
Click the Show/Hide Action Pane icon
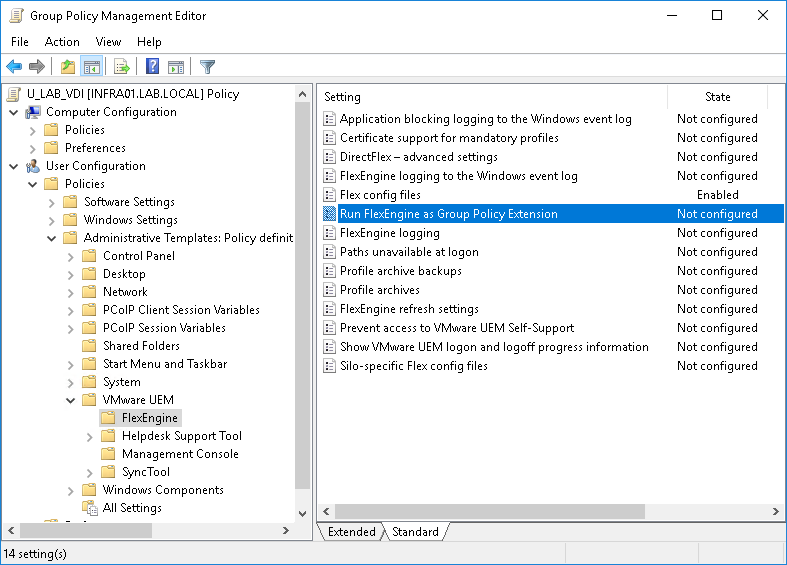tap(176, 67)
